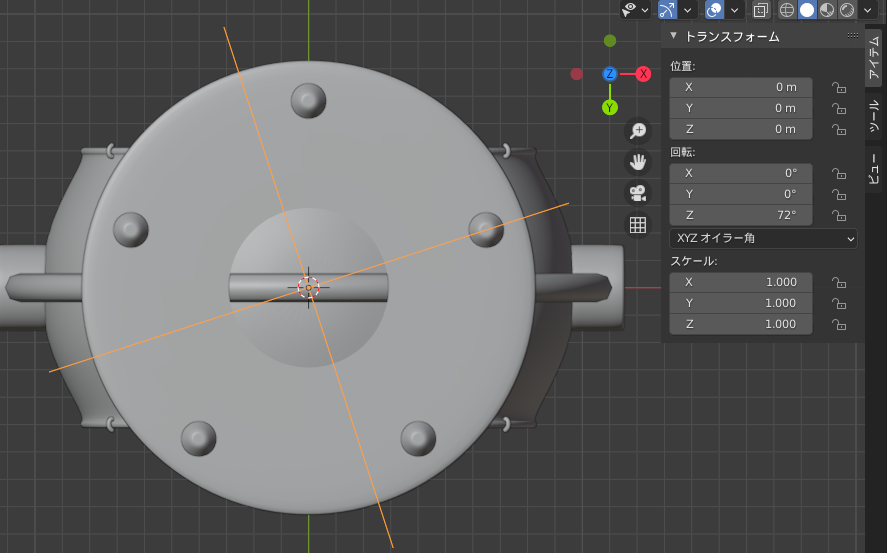Lock scale X axis
The width and height of the screenshot is (887, 553).
point(839,282)
